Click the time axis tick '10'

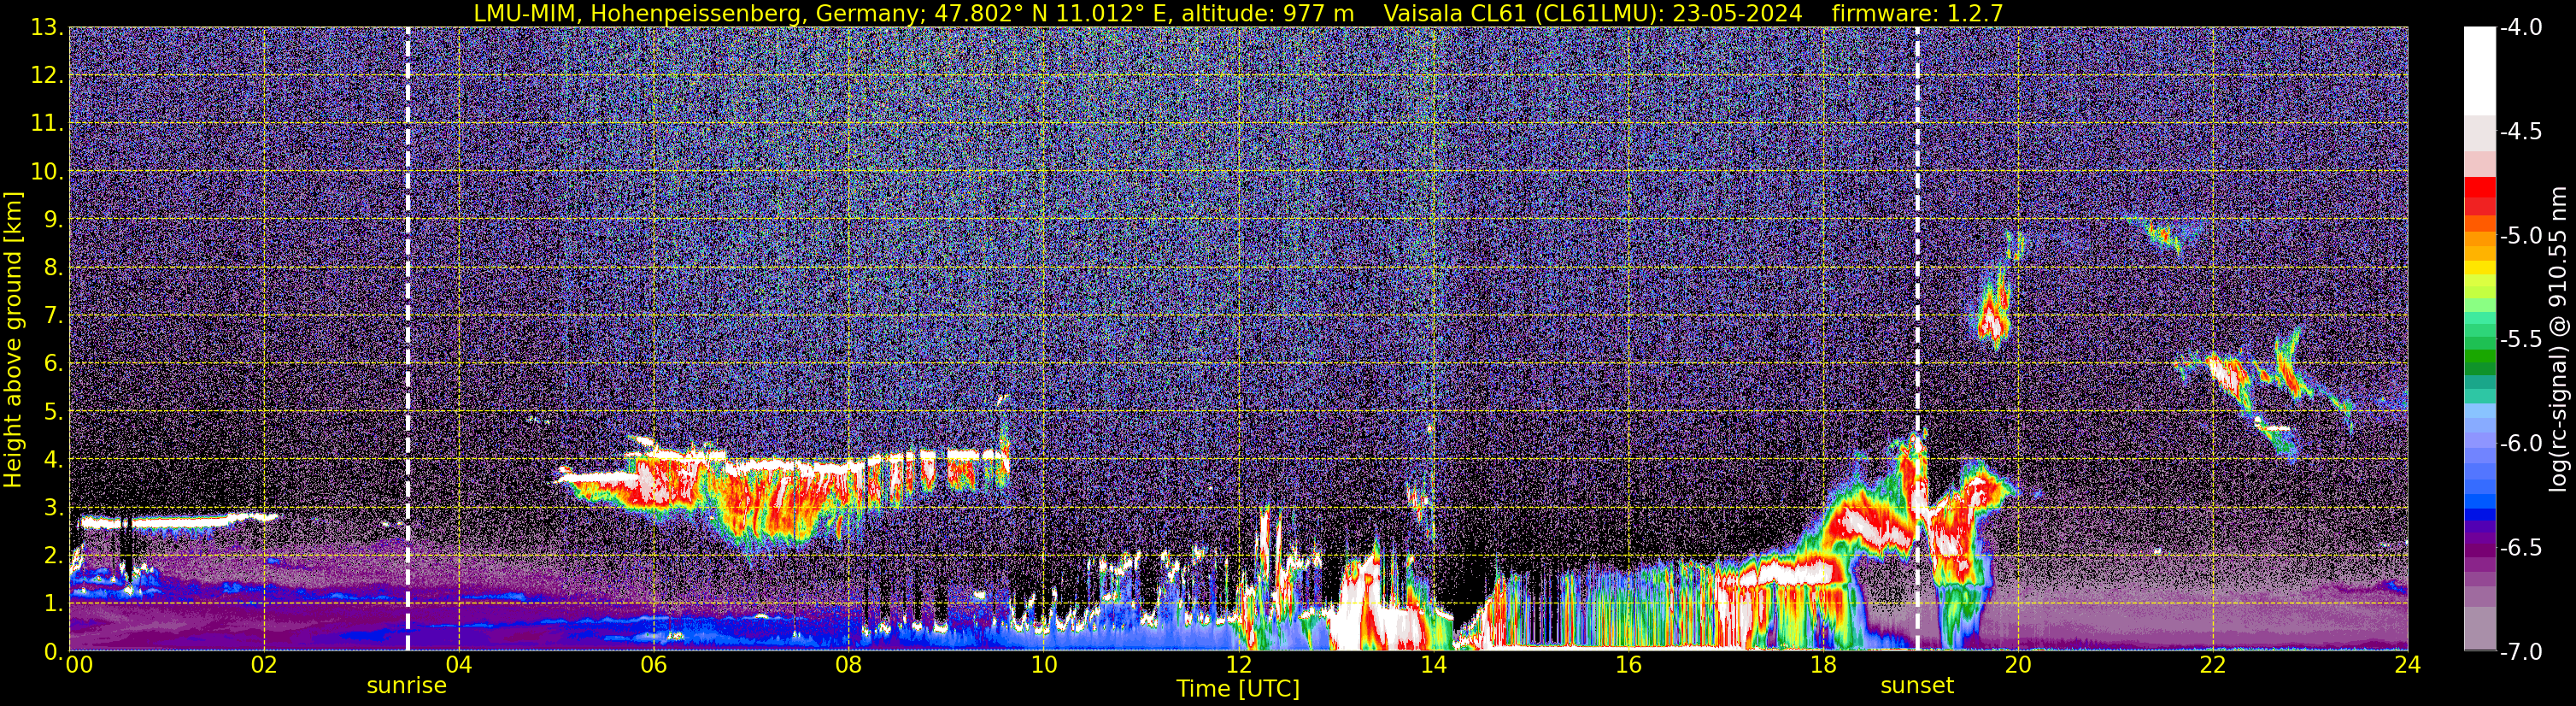coord(1043,665)
